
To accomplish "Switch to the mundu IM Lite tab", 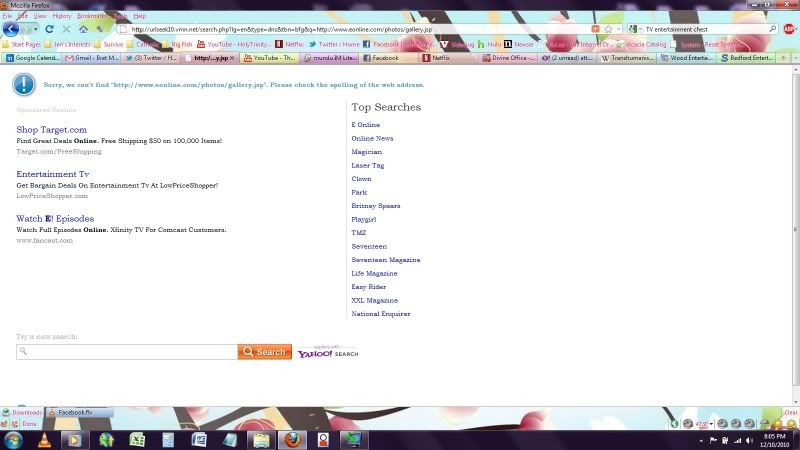I will coord(330,58).
